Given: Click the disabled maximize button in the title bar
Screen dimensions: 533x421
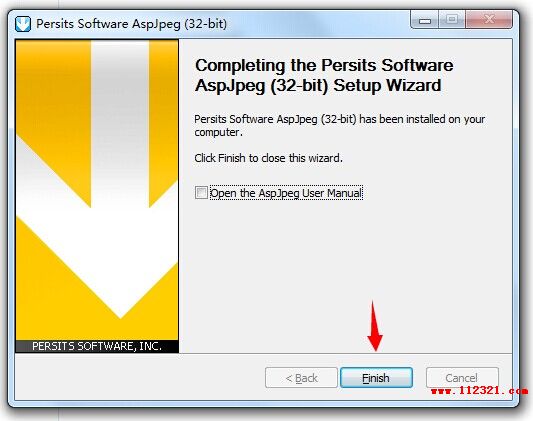Looking at the screenshot, I should point(452,19).
